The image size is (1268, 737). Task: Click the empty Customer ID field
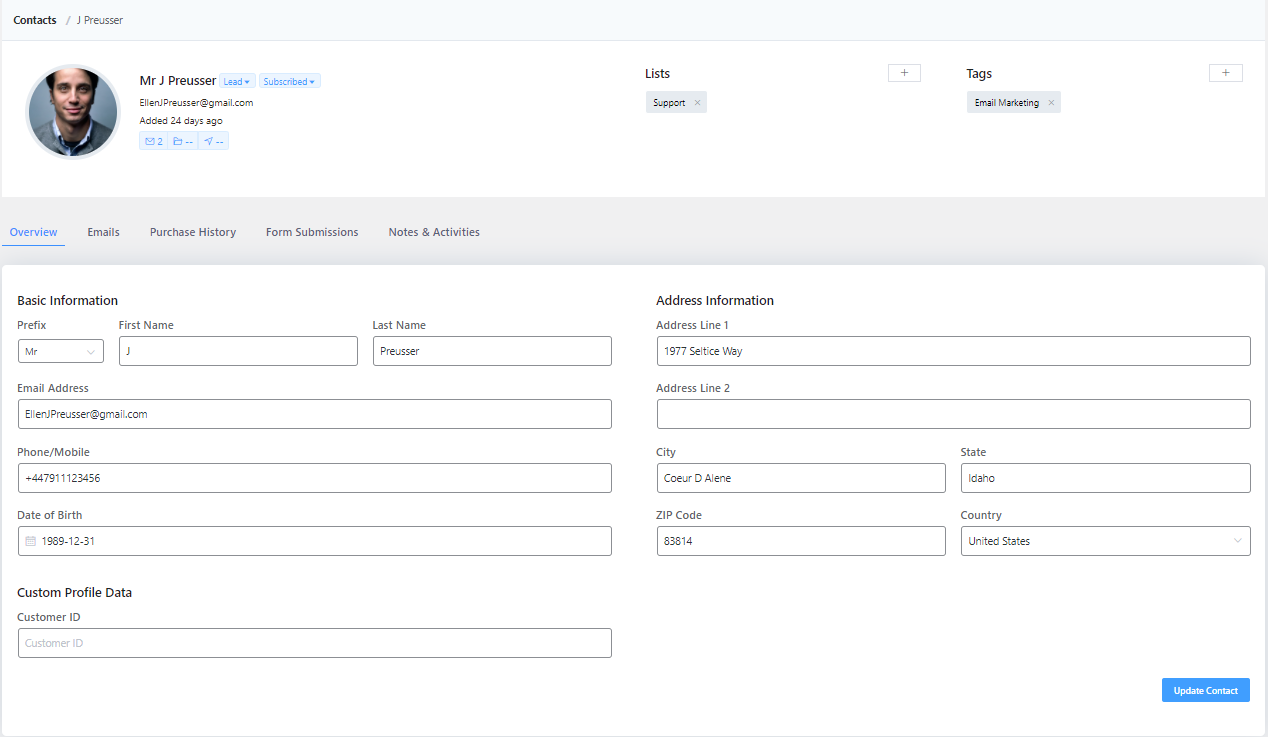click(x=314, y=643)
